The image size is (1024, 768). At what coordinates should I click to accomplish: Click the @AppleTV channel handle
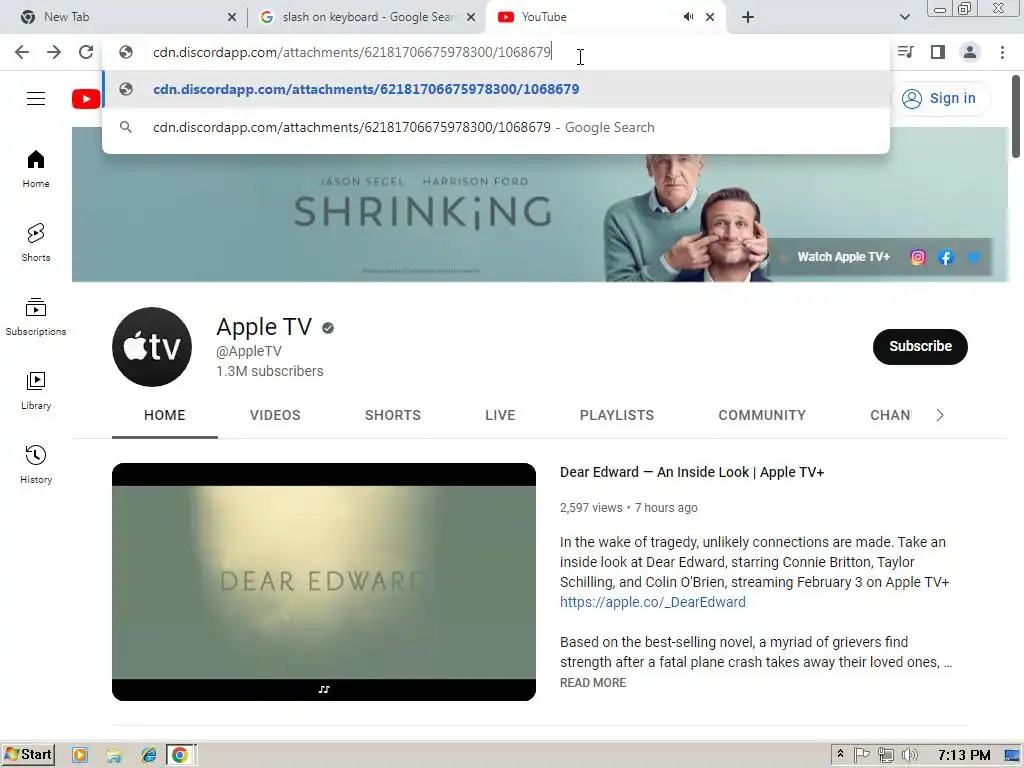pyautogui.click(x=249, y=351)
